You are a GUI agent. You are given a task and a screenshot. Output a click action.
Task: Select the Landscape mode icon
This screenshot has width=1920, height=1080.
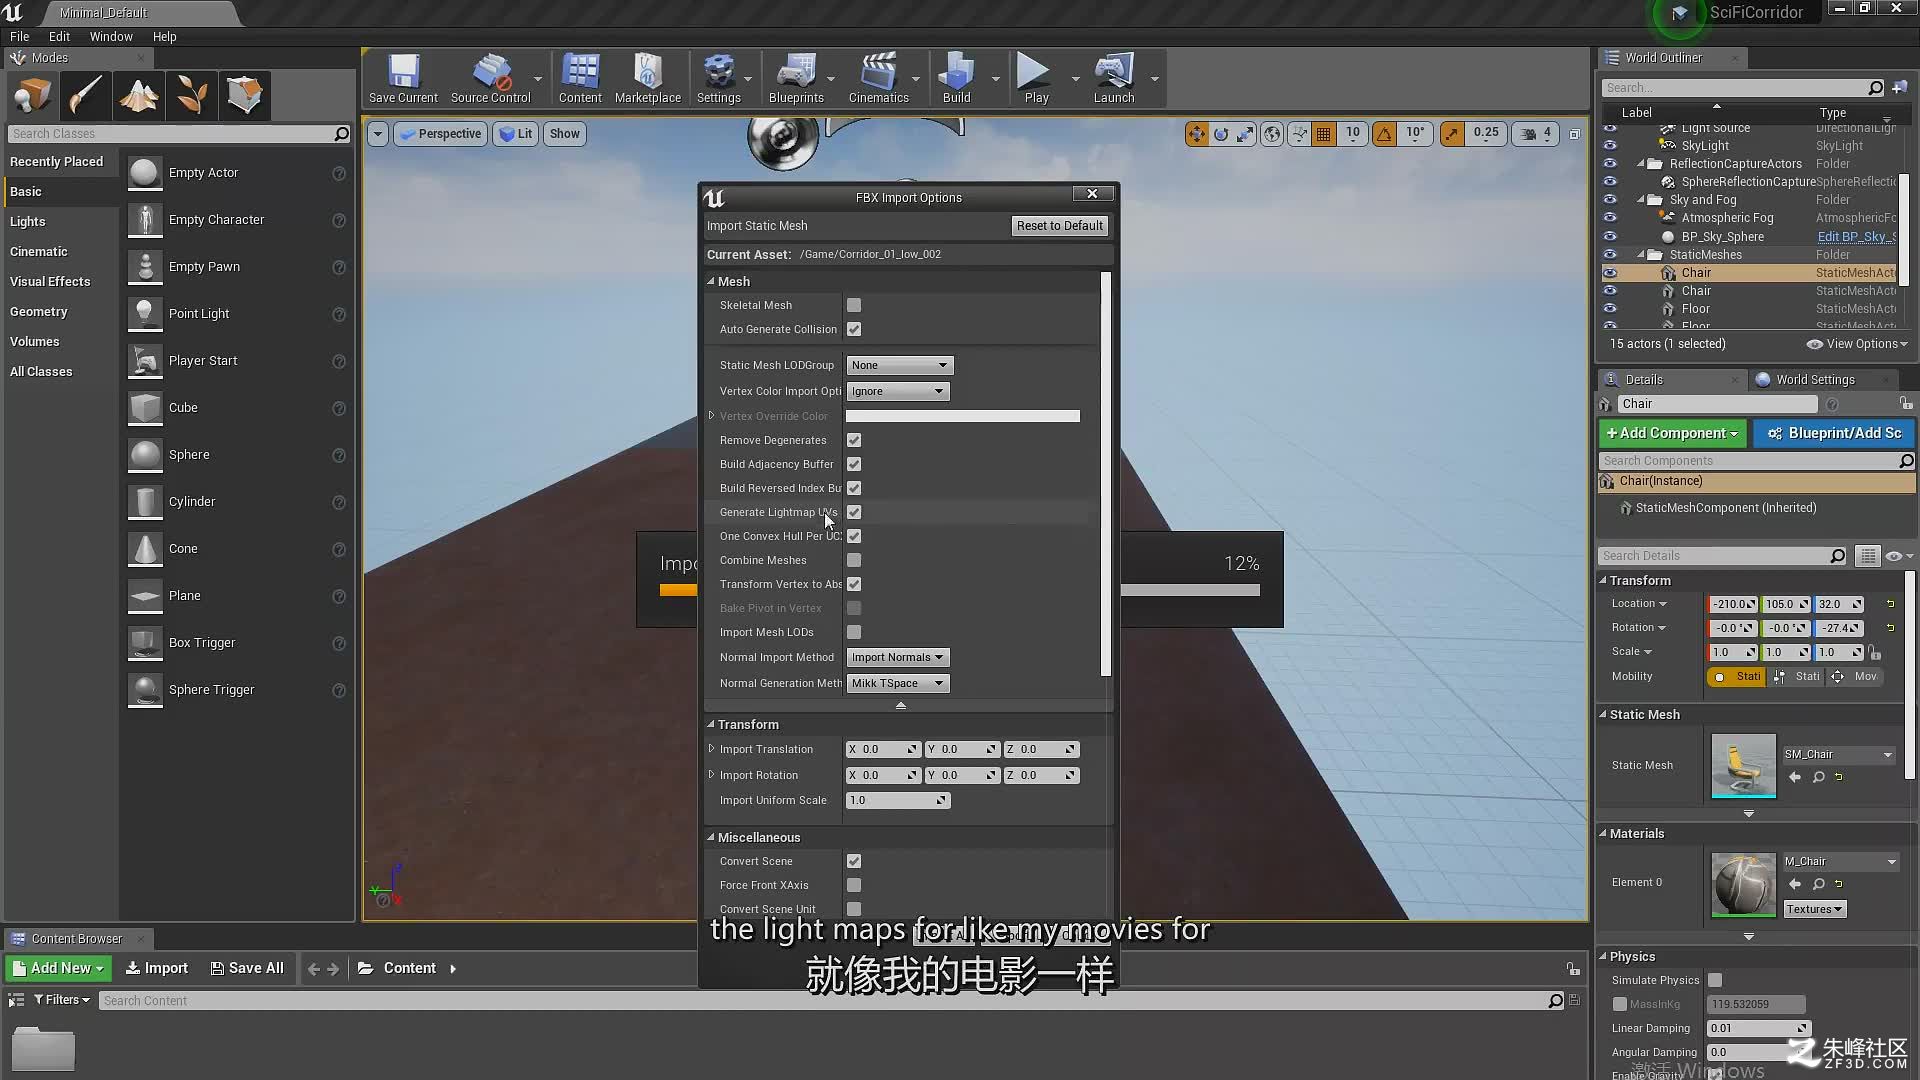(139, 95)
